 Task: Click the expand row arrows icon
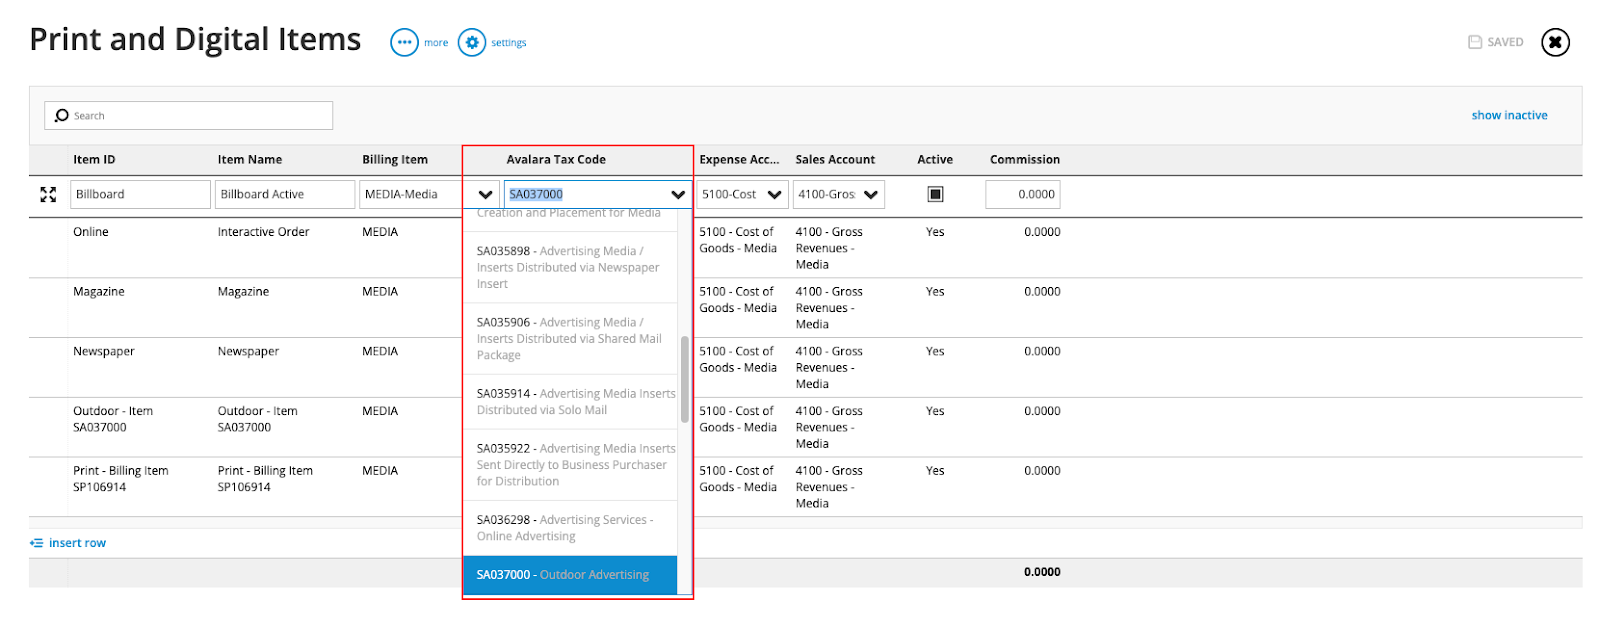click(48, 195)
